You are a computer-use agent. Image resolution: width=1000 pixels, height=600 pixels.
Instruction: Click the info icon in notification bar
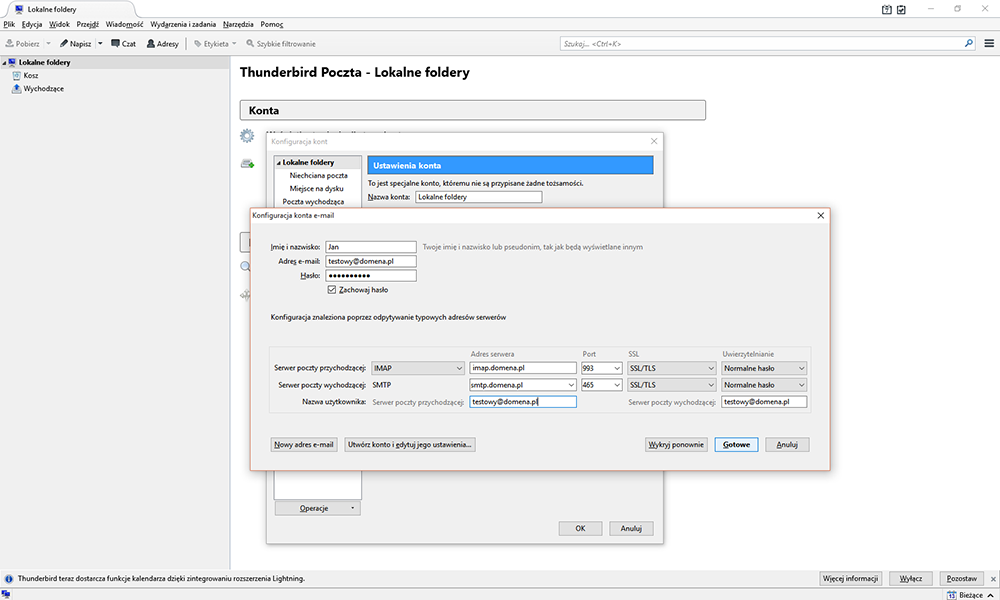click(x=9, y=579)
